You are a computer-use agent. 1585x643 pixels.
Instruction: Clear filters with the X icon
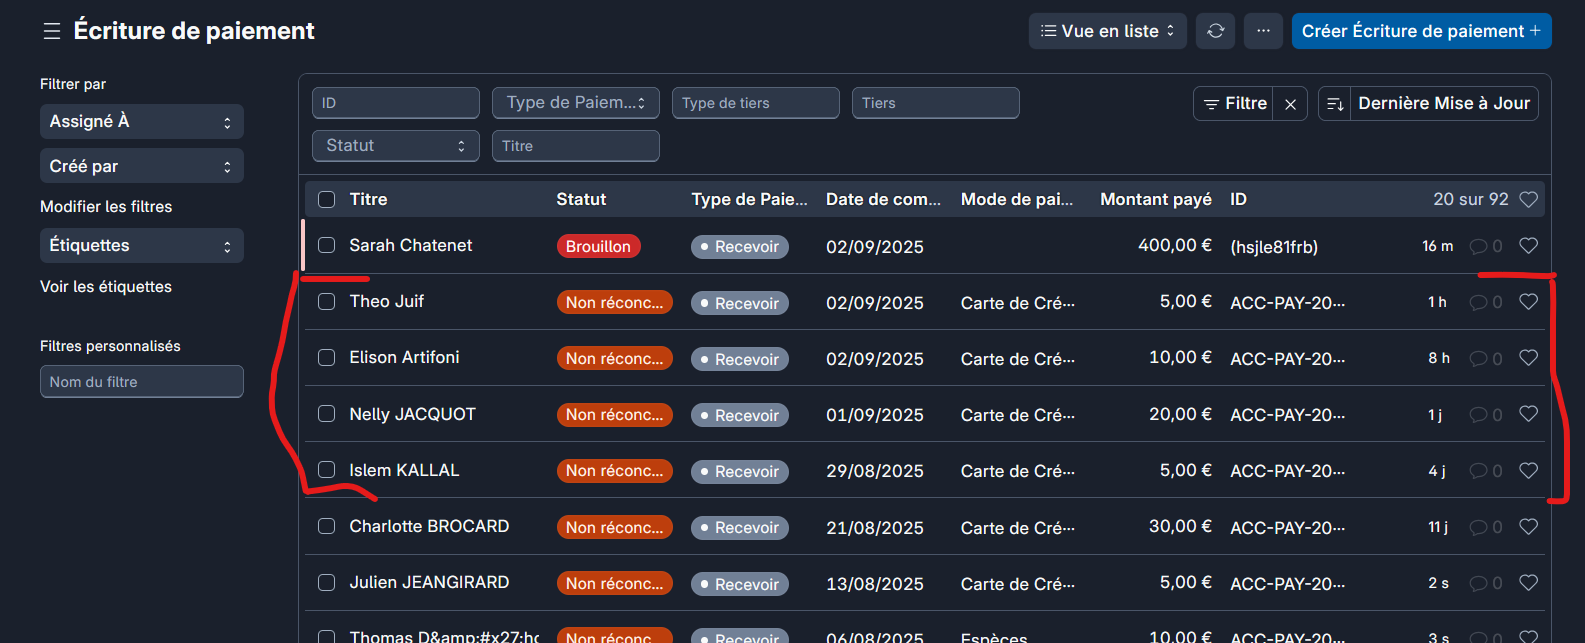pos(1290,104)
